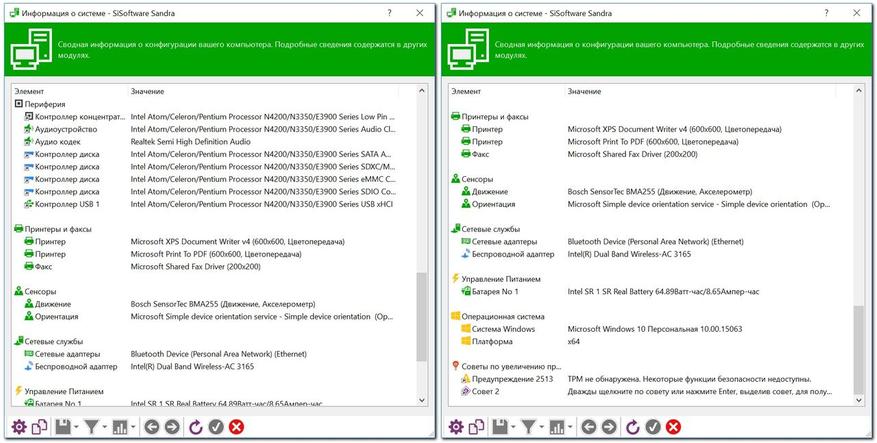Image resolution: width=877 pixels, height=443 pixels.
Task: Open save dropdown arrow in left window
Action: (x=76, y=427)
